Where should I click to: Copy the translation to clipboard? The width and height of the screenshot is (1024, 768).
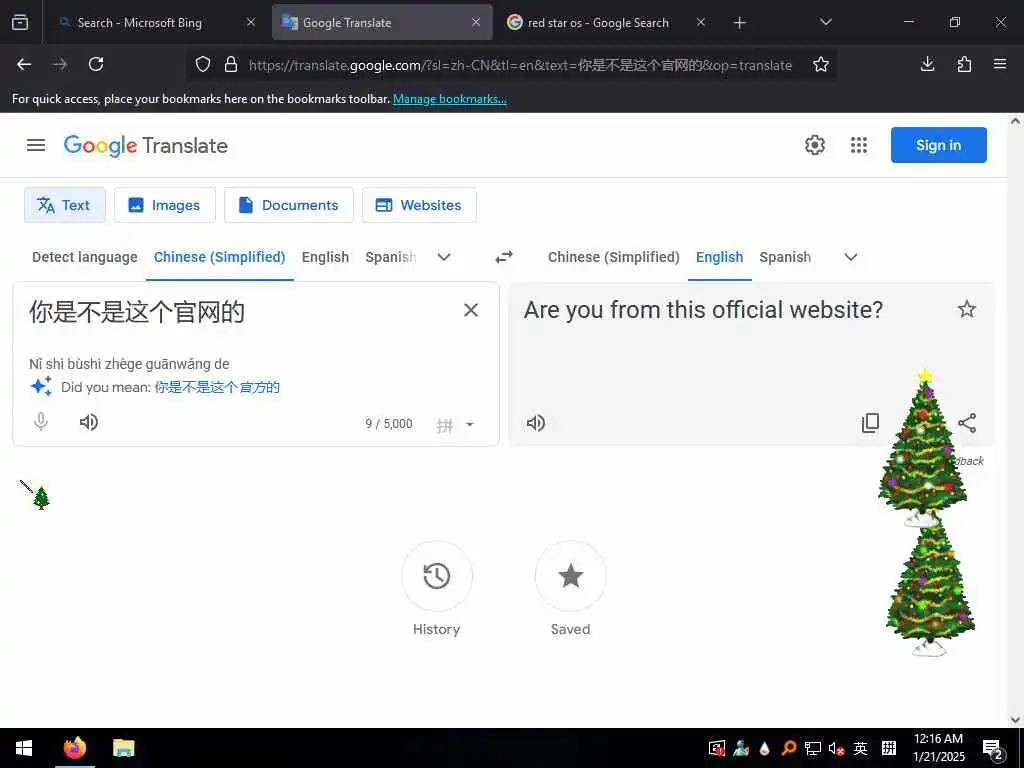click(870, 423)
